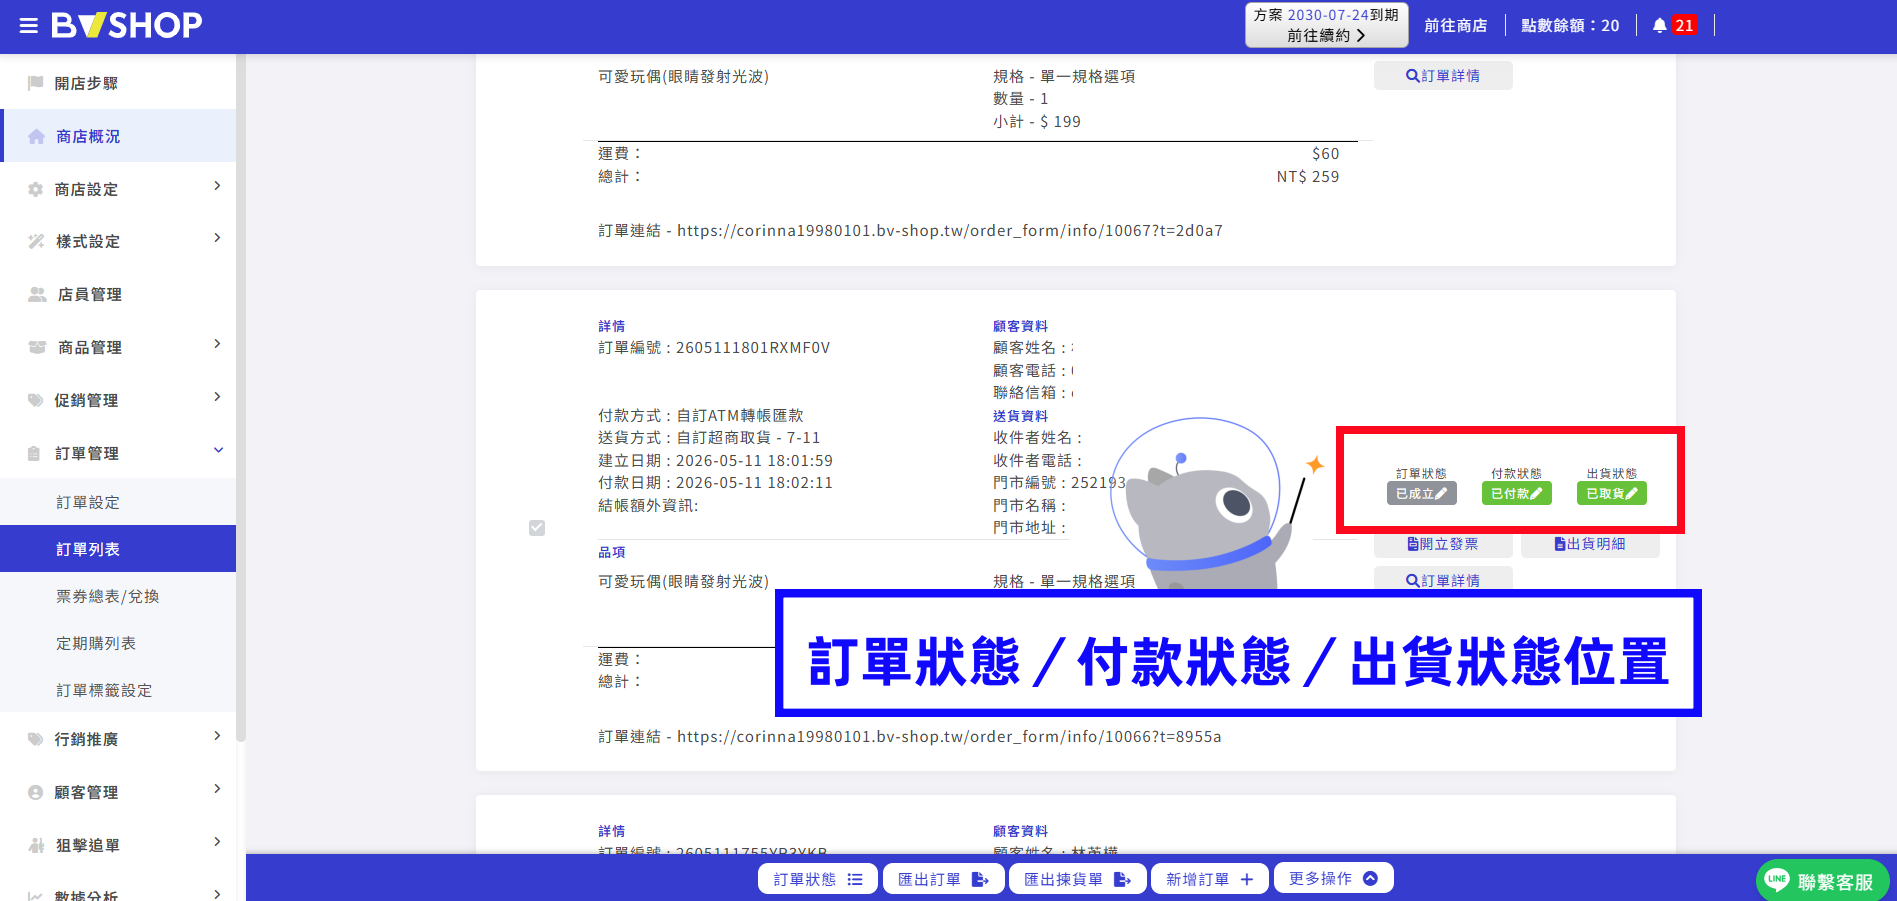Click the 店員管理 people icon
Screen dimensions: 1897x901
(x=37, y=294)
